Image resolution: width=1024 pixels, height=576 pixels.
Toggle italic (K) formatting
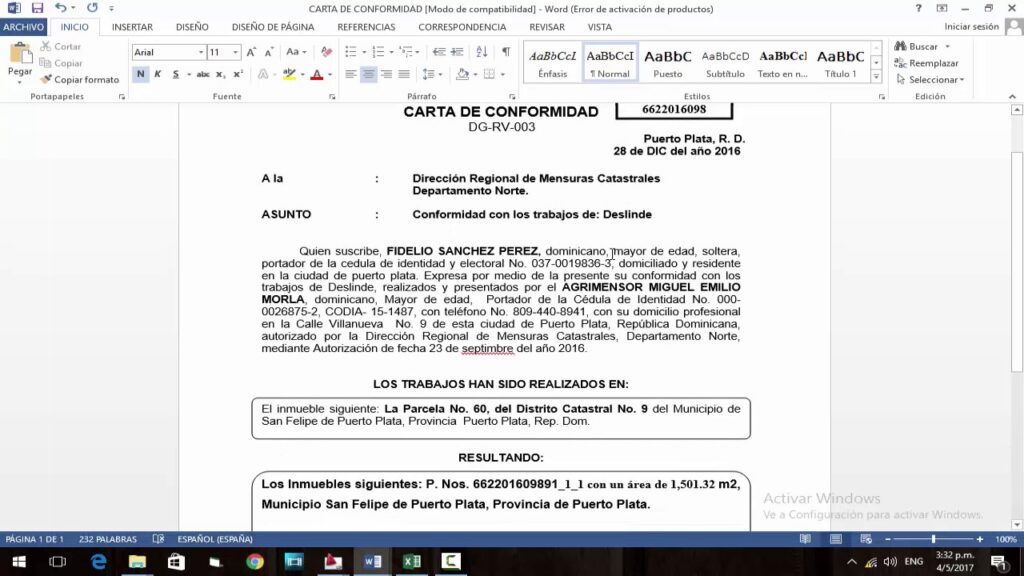157,74
